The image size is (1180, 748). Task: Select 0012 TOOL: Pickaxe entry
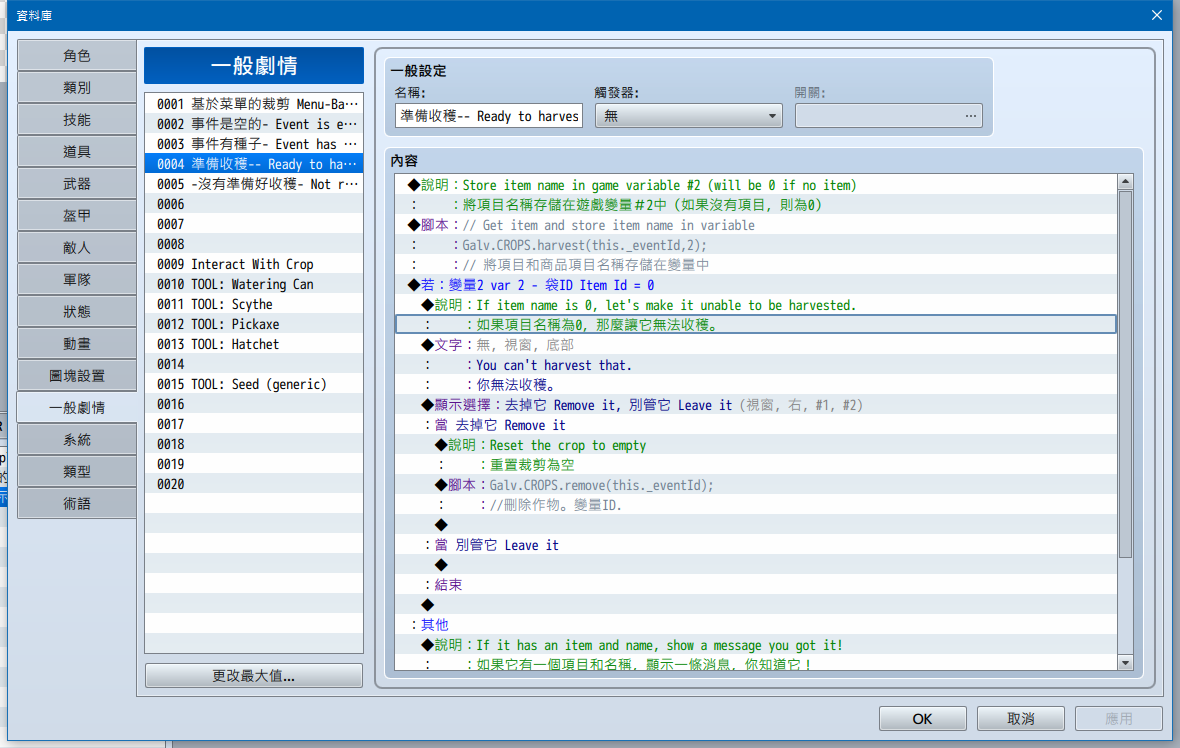coord(254,324)
